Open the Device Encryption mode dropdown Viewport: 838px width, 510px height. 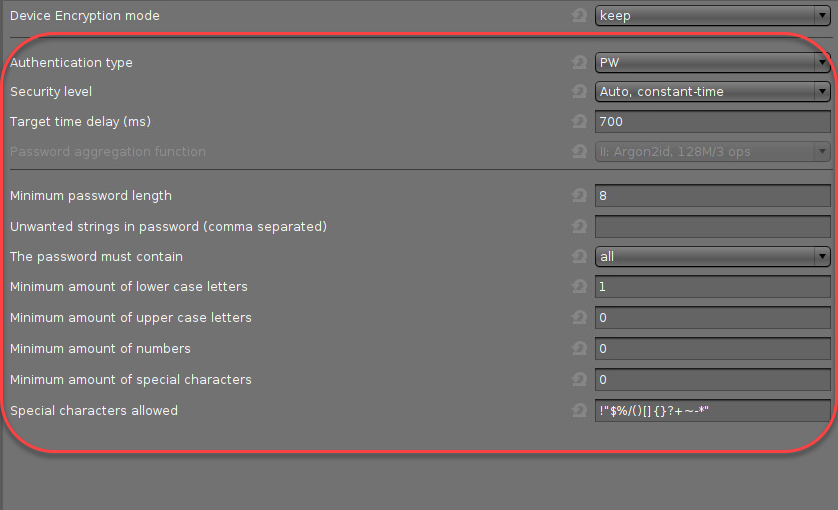[x=712, y=16]
